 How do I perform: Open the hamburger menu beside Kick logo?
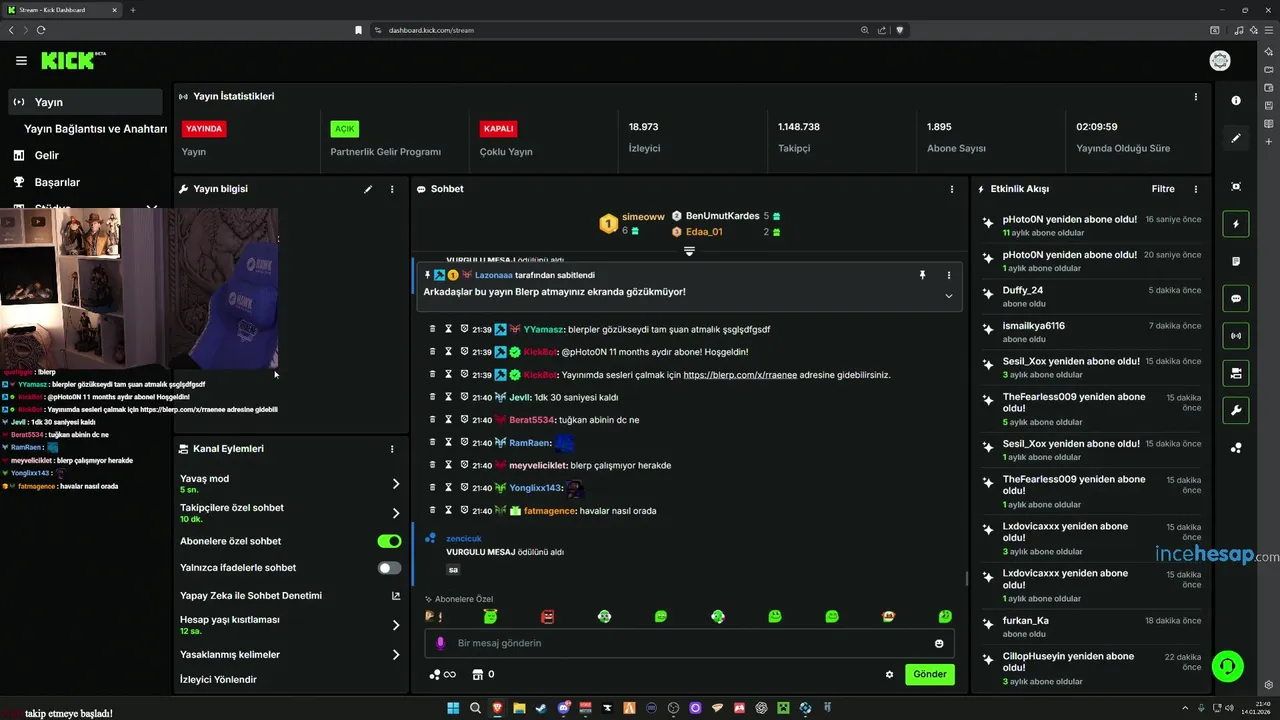click(x=21, y=61)
